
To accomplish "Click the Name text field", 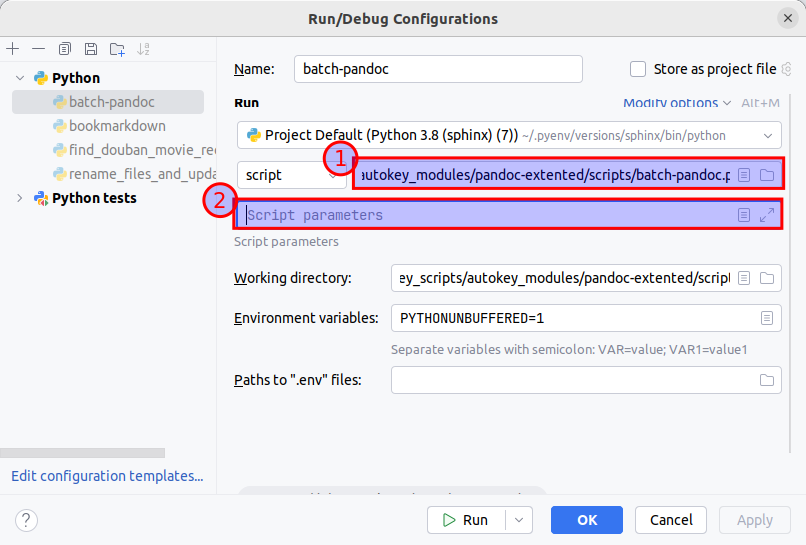I will click(438, 69).
